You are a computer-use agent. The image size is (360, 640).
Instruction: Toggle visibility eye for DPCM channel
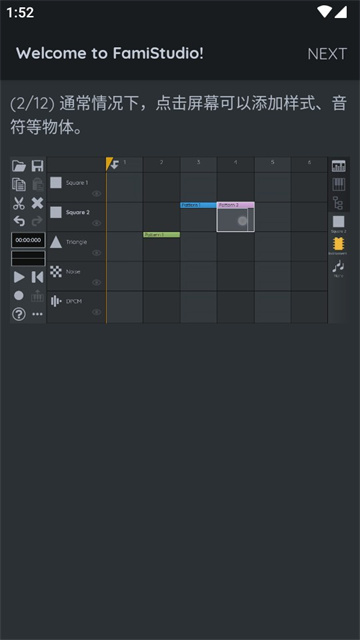[96, 312]
